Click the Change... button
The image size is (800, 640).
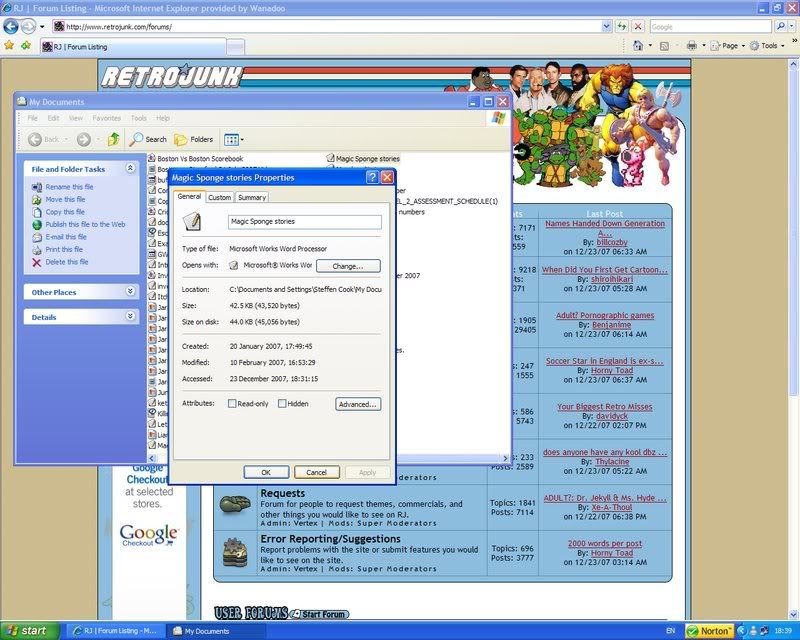pyautogui.click(x=348, y=266)
